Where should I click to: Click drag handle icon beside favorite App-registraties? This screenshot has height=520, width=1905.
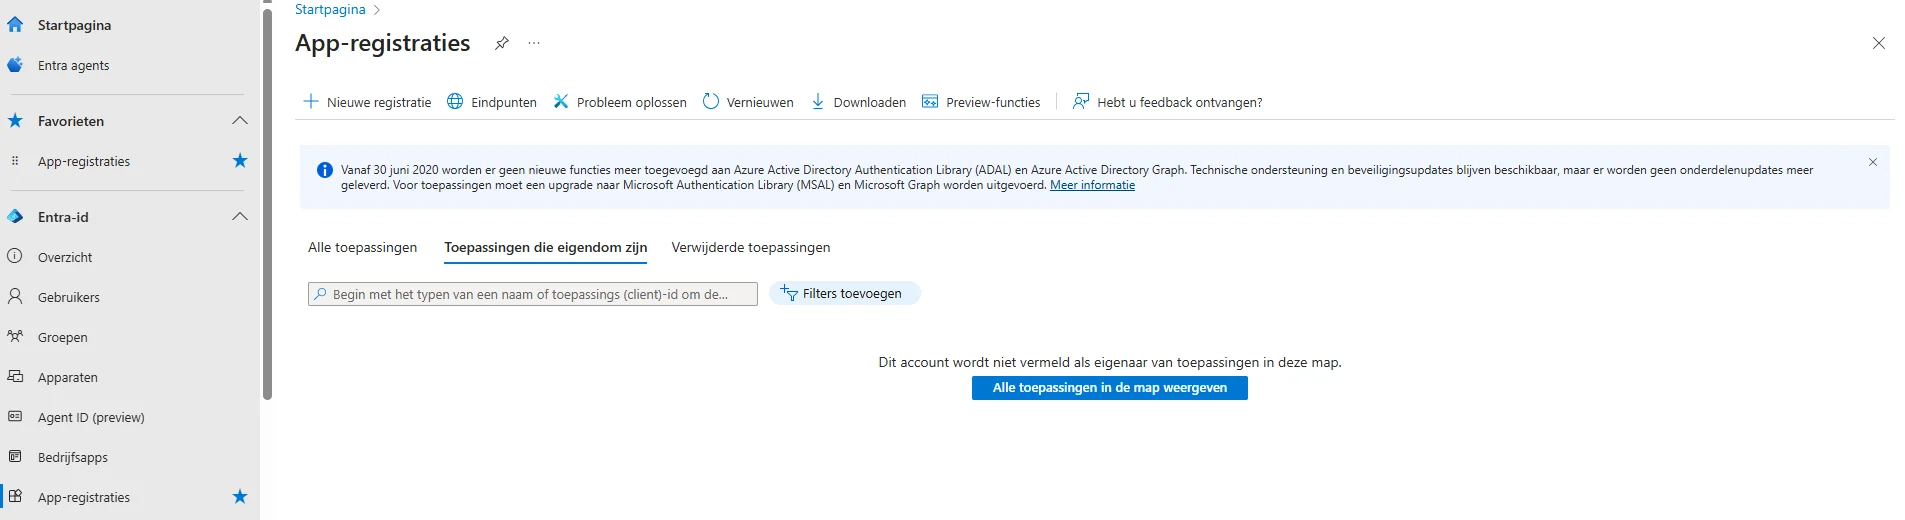pos(15,161)
